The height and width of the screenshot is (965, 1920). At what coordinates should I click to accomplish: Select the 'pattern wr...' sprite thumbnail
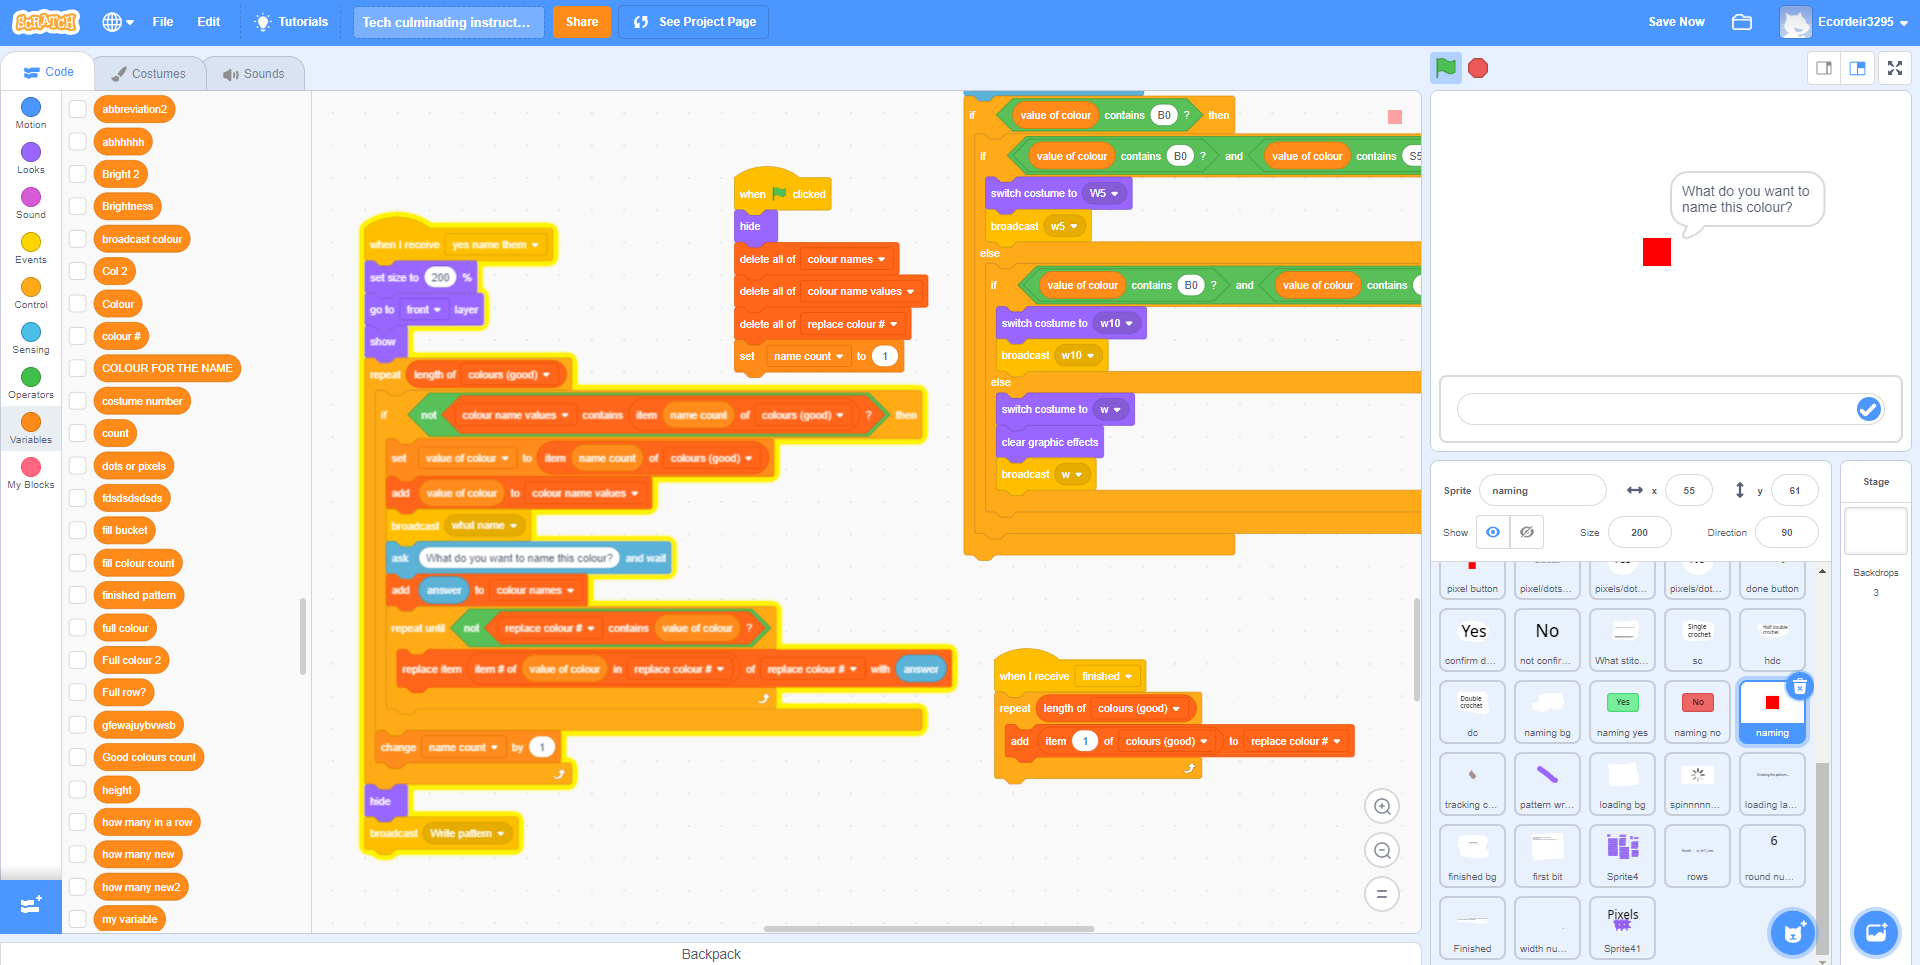[x=1547, y=784]
